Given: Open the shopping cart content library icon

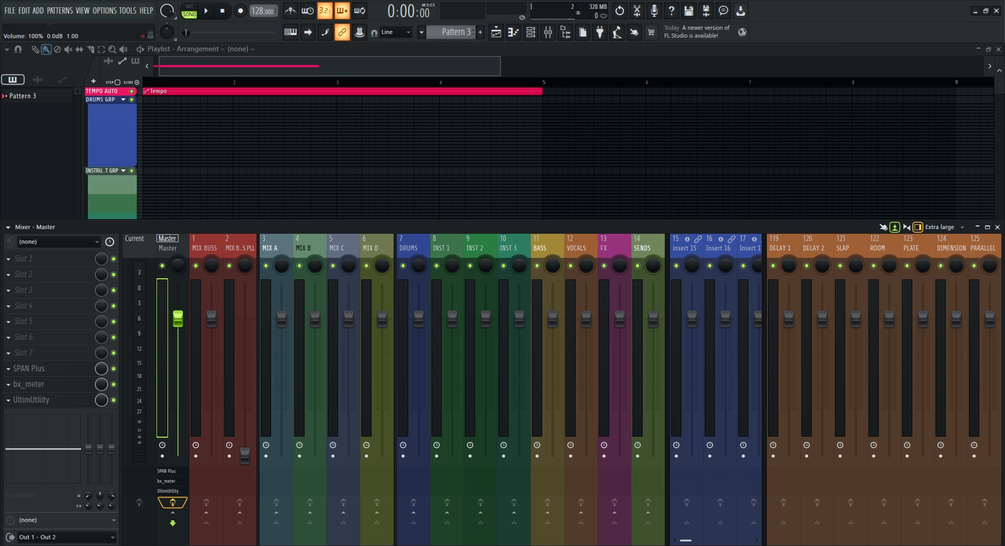Looking at the screenshot, I should click(651, 32).
